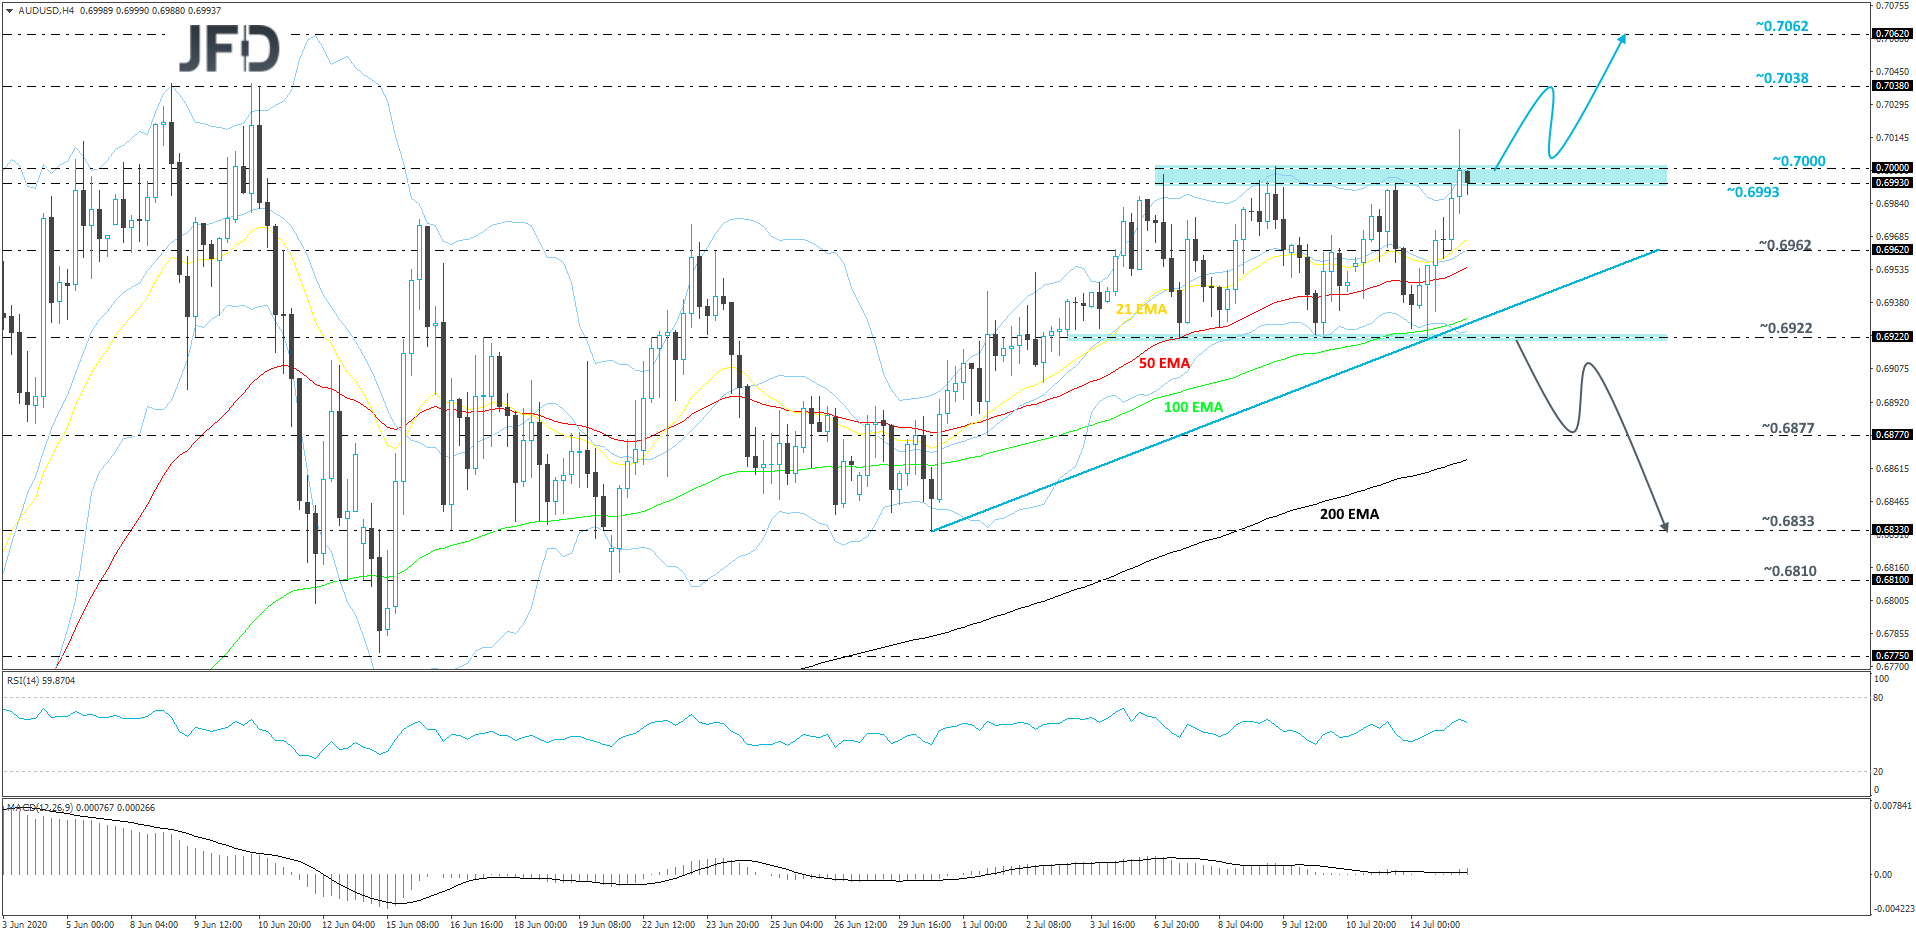Click the MACD 0.007841 axis value
This screenshot has width=1916, height=936.
(x=1893, y=806)
